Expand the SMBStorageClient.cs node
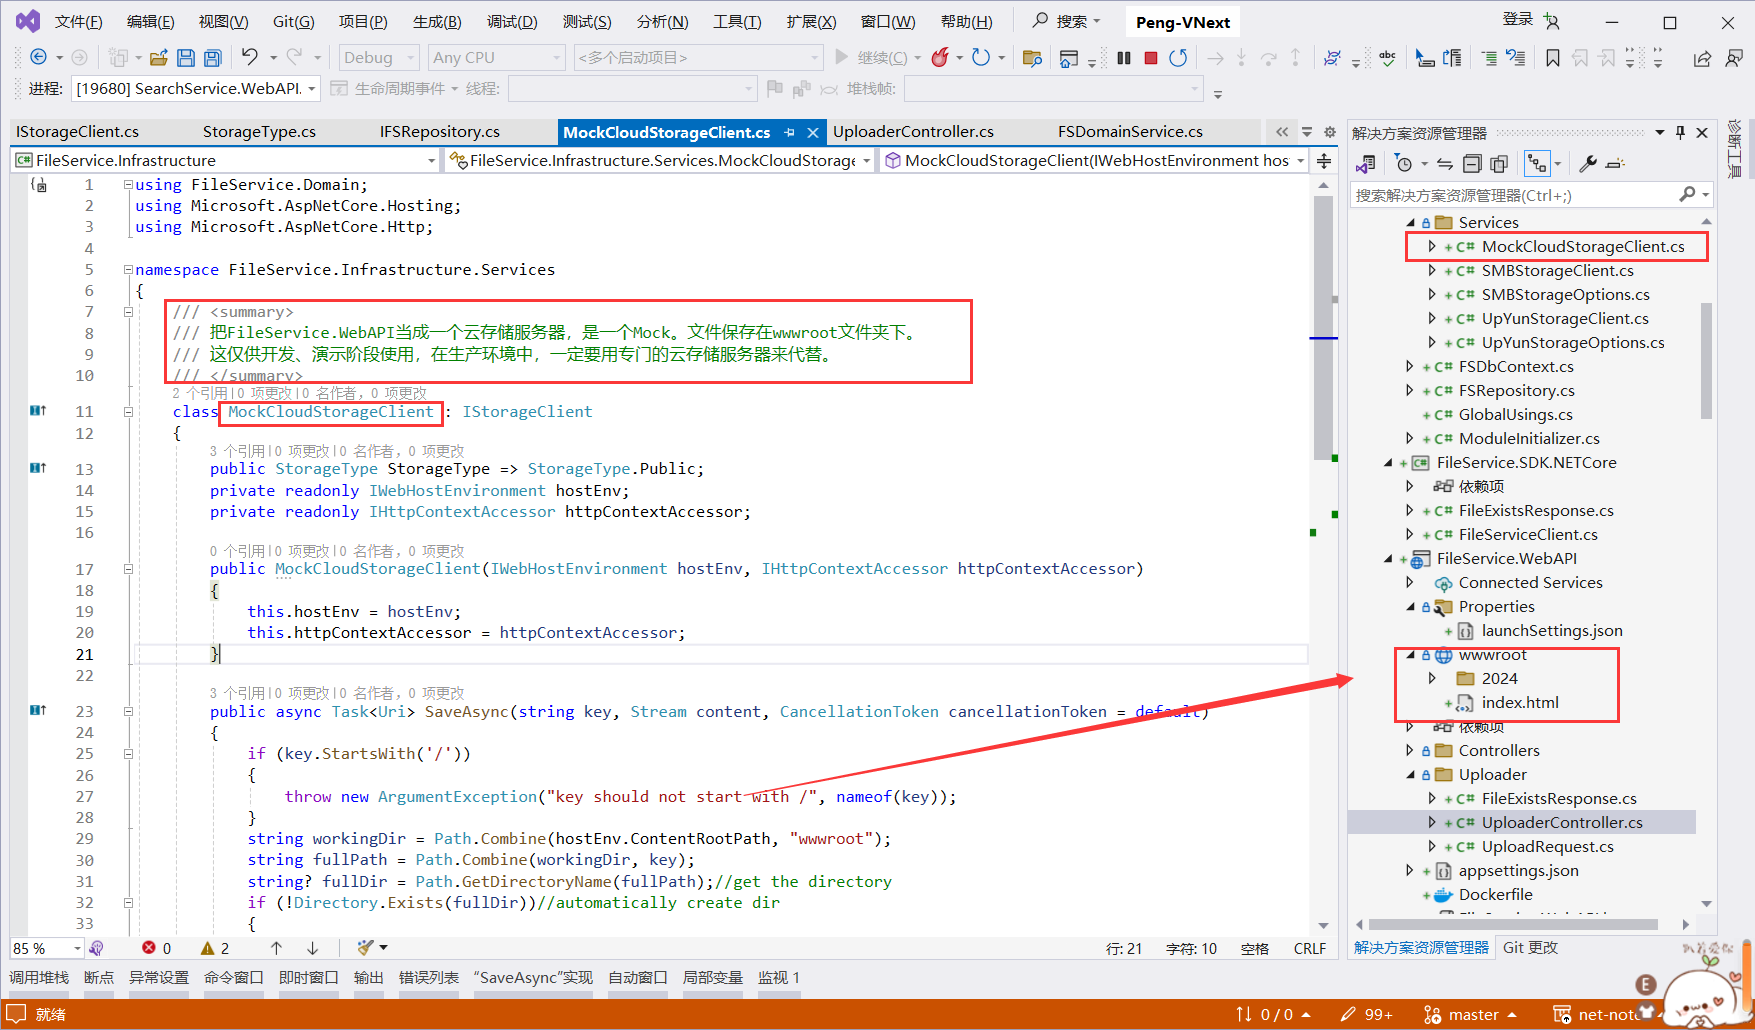 point(1432,271)
